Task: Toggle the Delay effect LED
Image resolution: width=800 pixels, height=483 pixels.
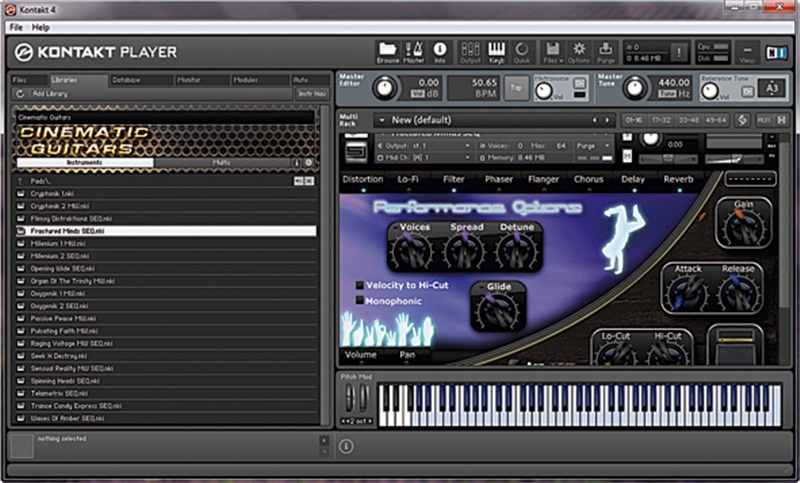Action: 634,190
